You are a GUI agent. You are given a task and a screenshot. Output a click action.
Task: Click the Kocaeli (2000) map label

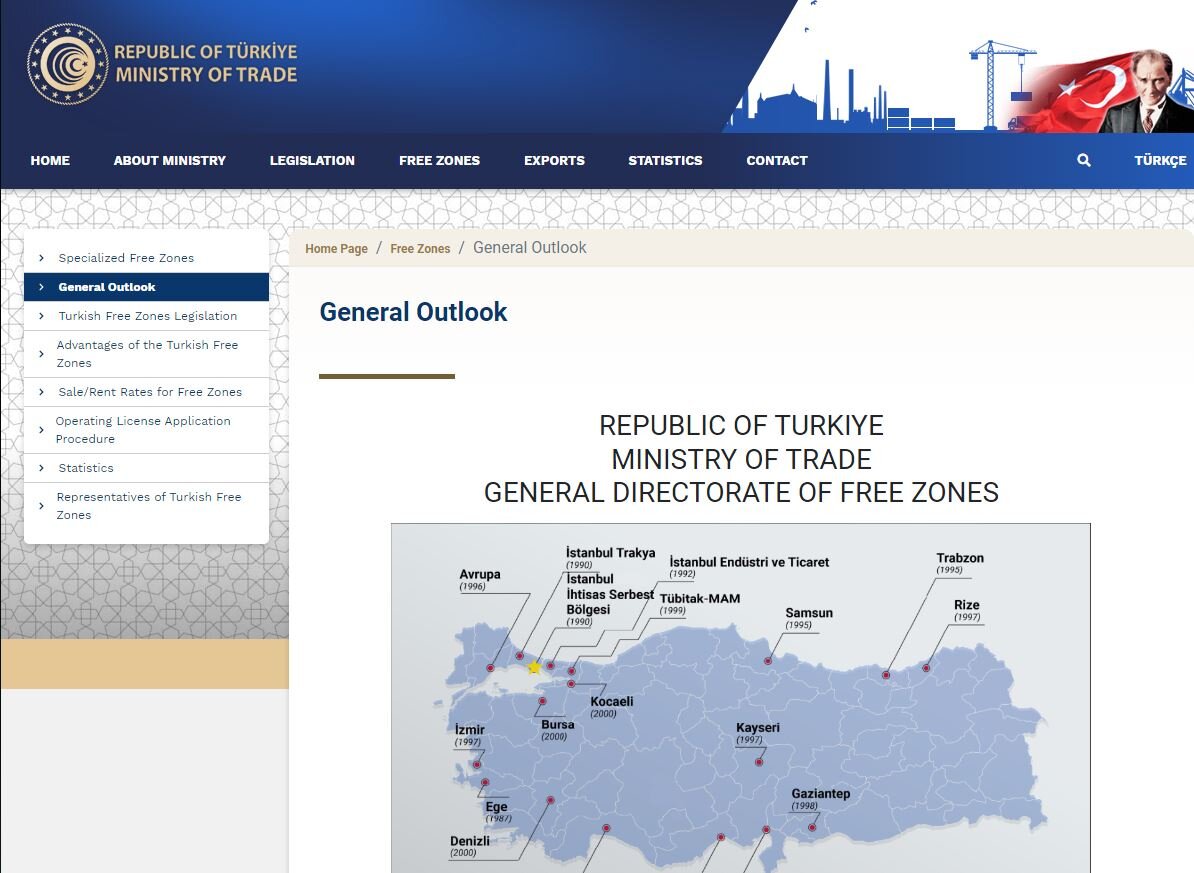point(611,707)
